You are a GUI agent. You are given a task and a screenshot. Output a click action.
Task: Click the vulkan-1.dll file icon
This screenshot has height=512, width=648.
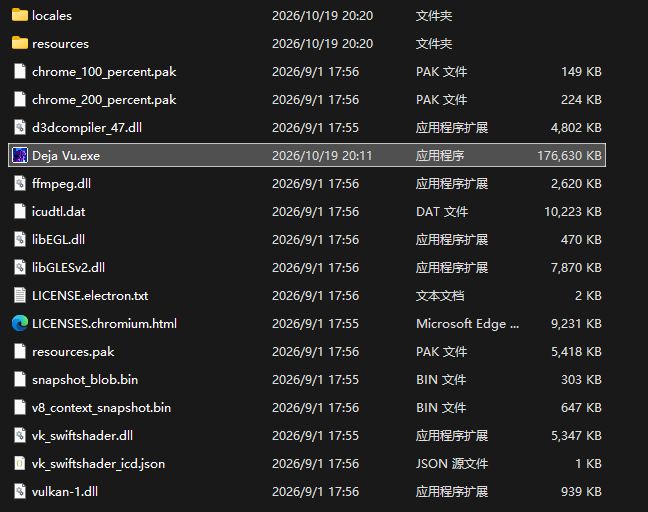[19, 491]
